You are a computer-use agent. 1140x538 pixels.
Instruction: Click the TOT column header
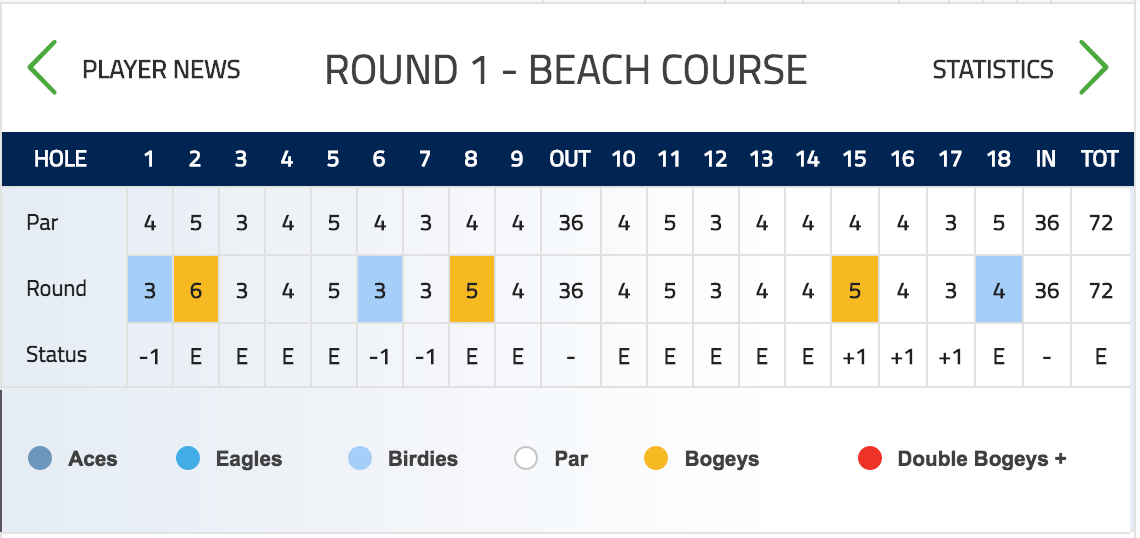1099,159
